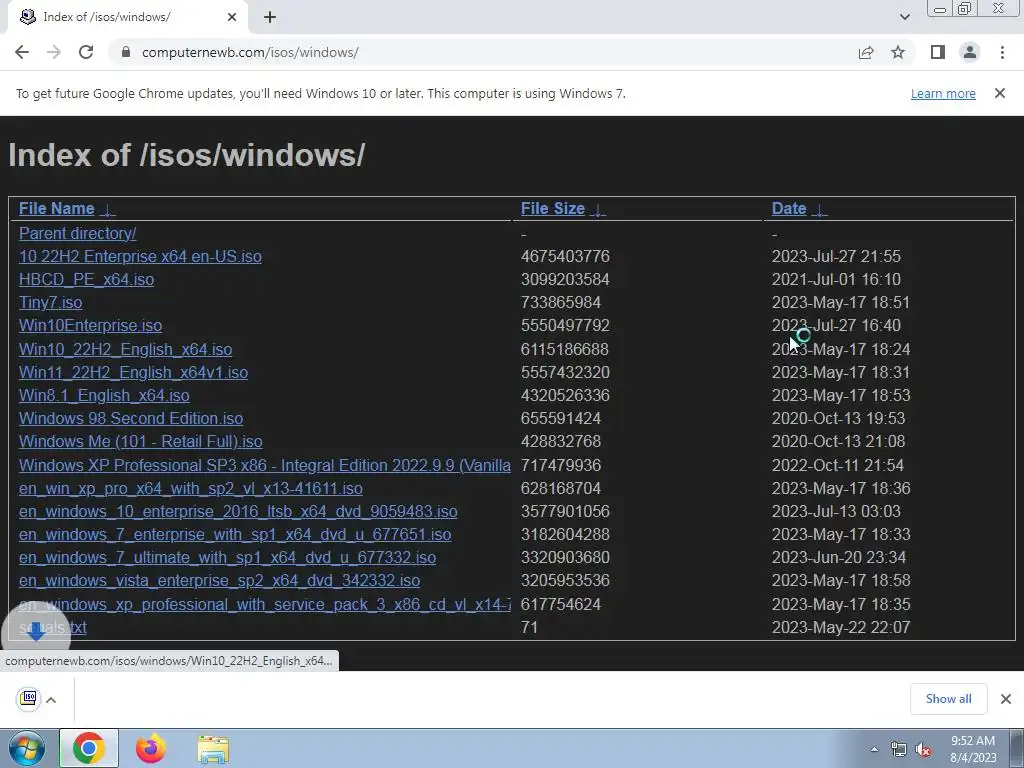Image resolution: width=1024 pixels, height=768 pixels.
Task: Expand the download item options chevron
Action: (51, 700)
